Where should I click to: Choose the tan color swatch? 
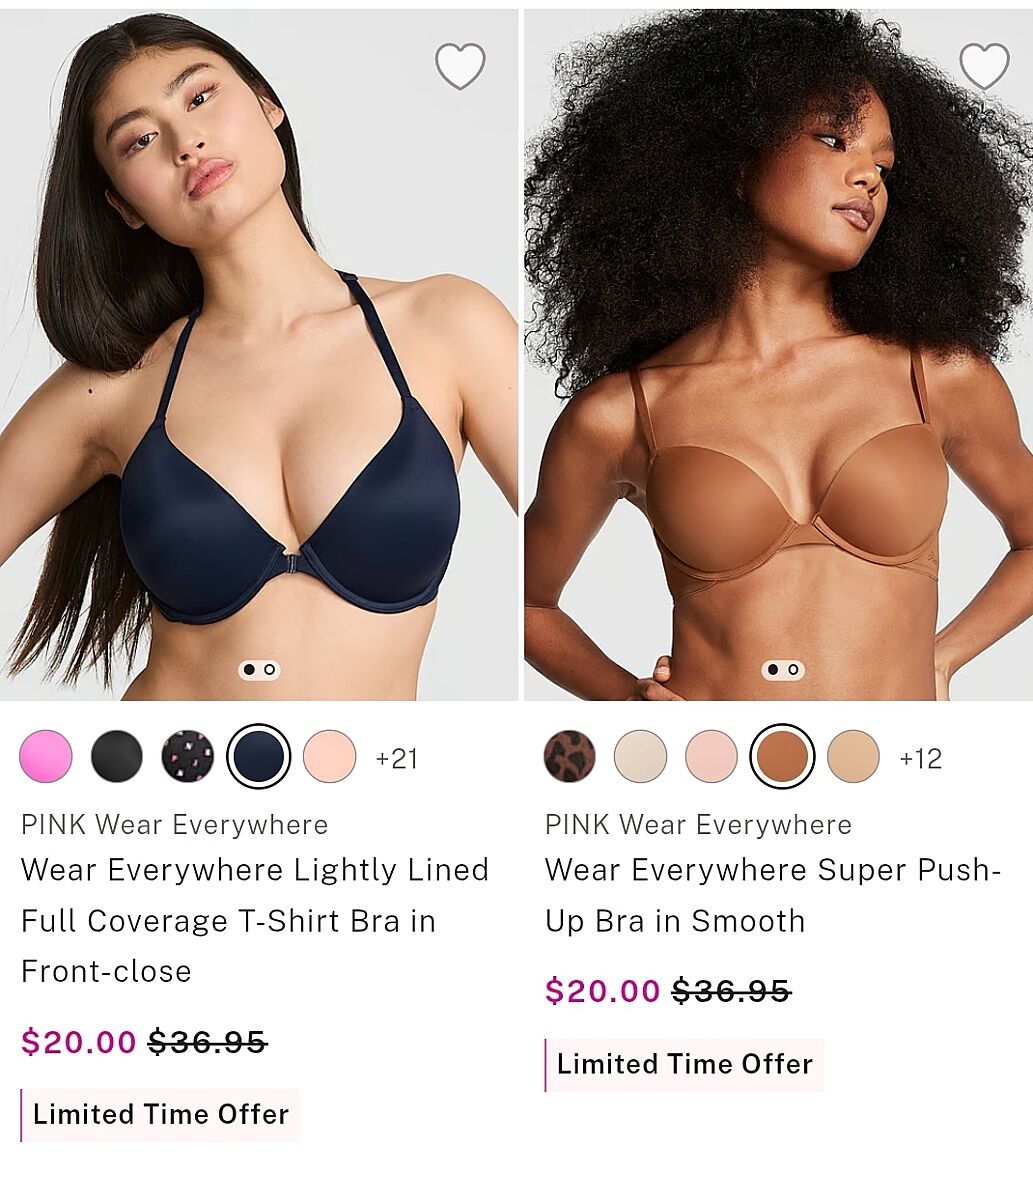click(853, 756)
